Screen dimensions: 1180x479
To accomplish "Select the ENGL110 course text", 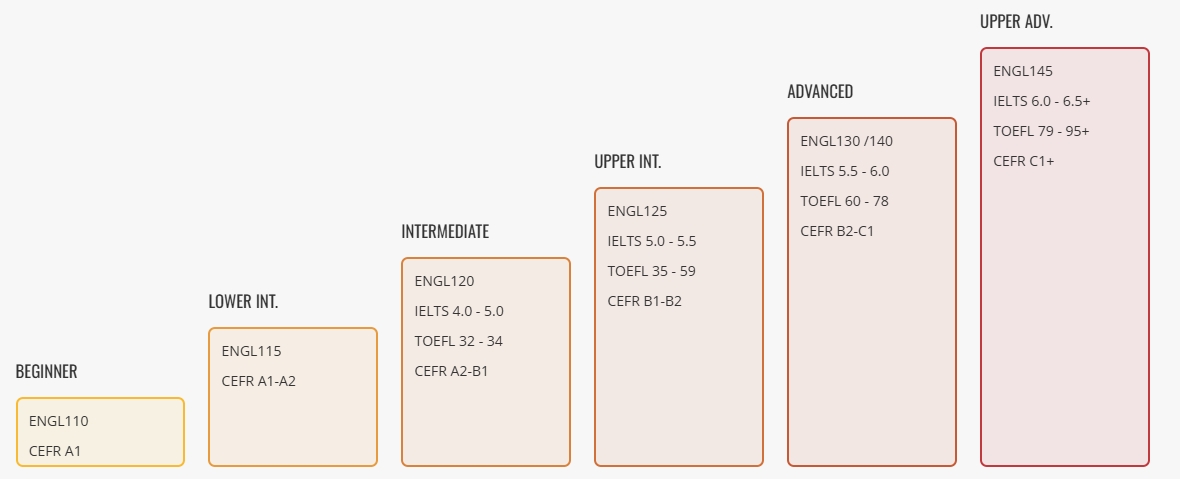I will pos(59,421).
